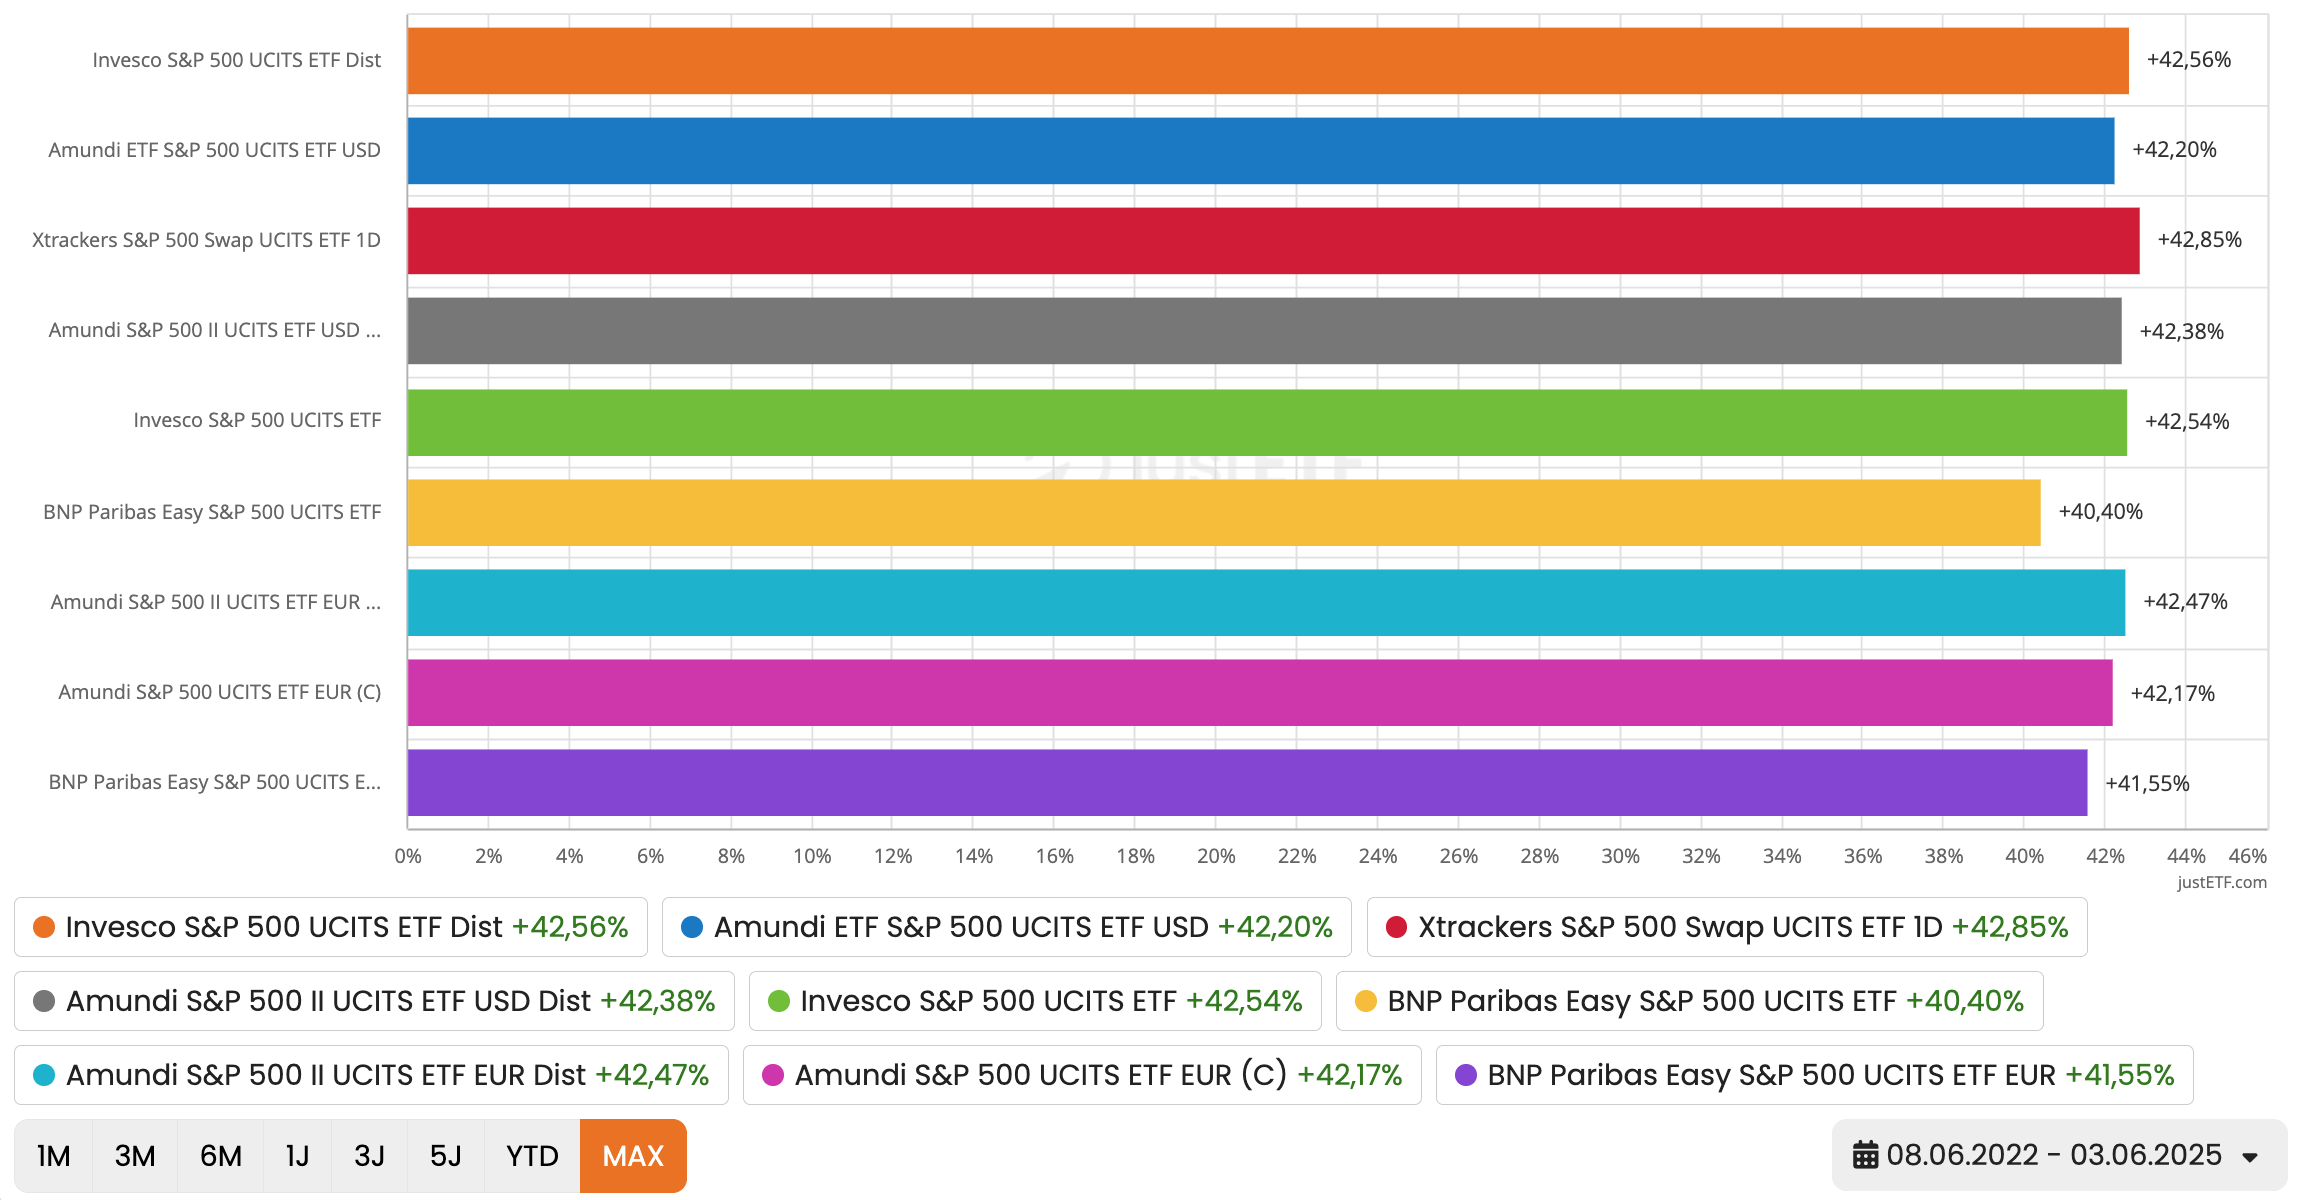Click the yellow dot in the BNP Paribas legend
Image resolution: width=2298 pixels, height=1200 pixels.
(1364, 1001)
